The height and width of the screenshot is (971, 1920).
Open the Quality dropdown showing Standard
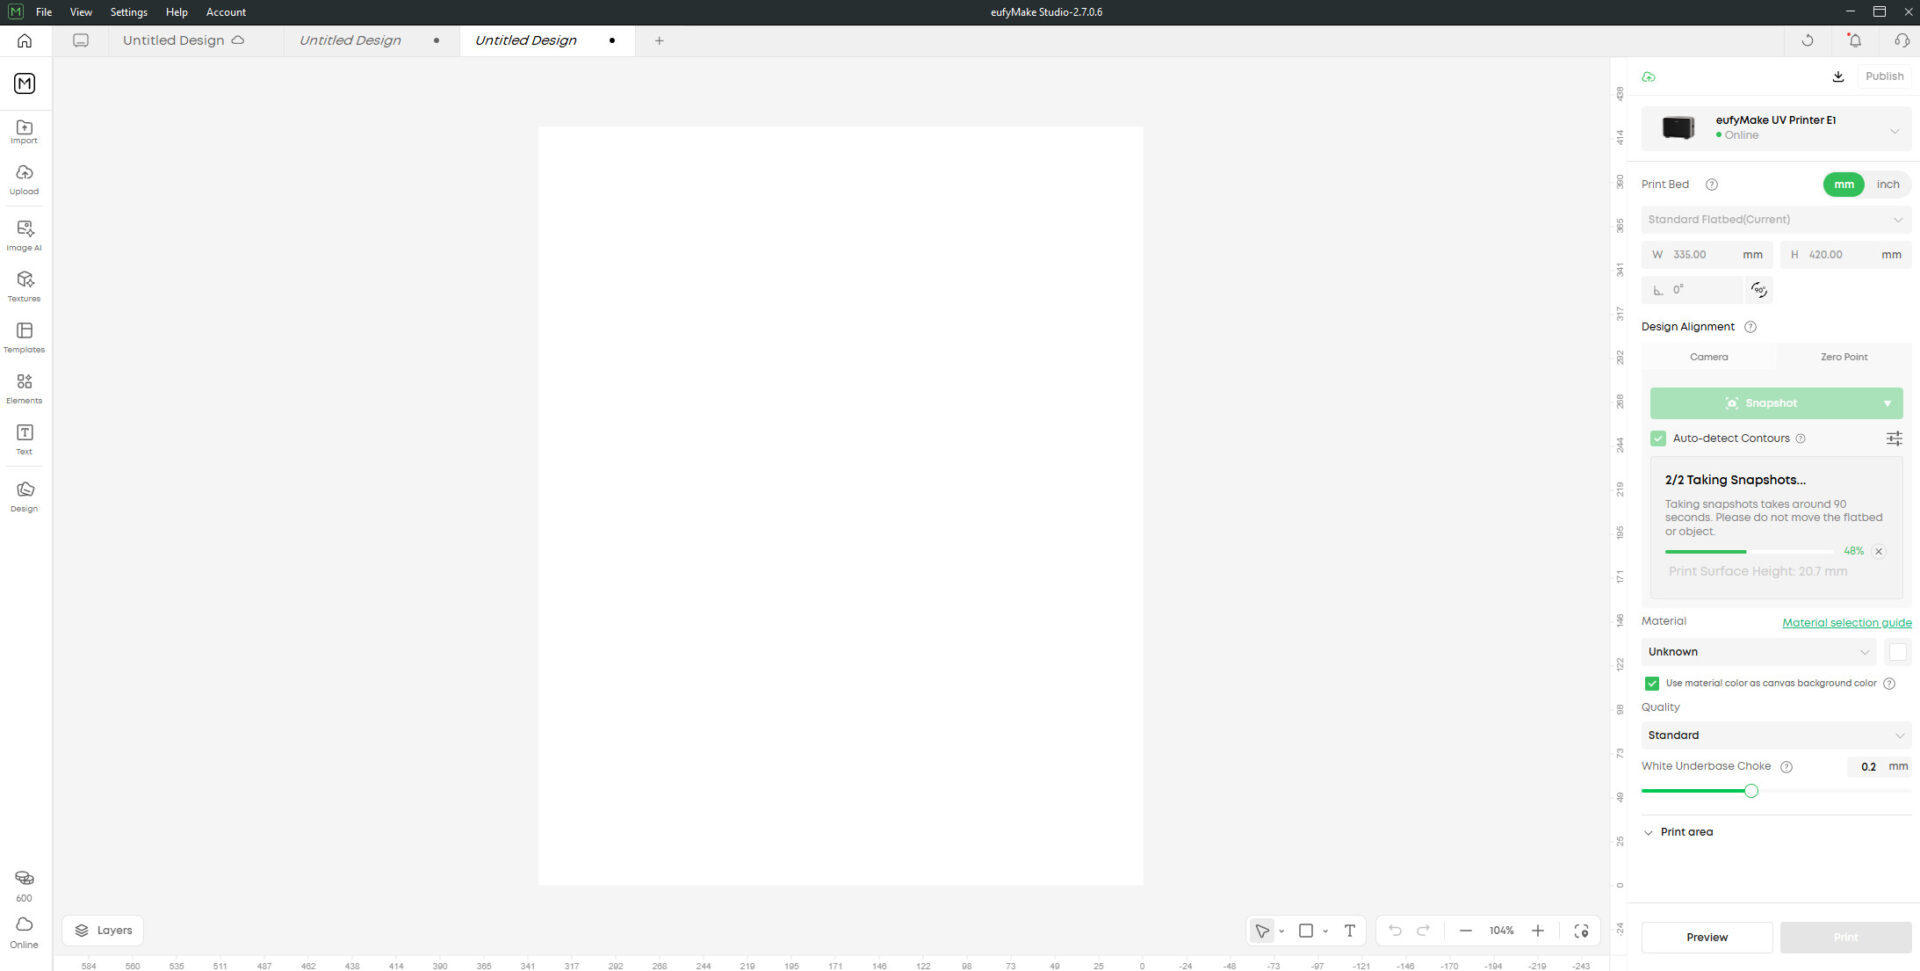point(1775,736)
